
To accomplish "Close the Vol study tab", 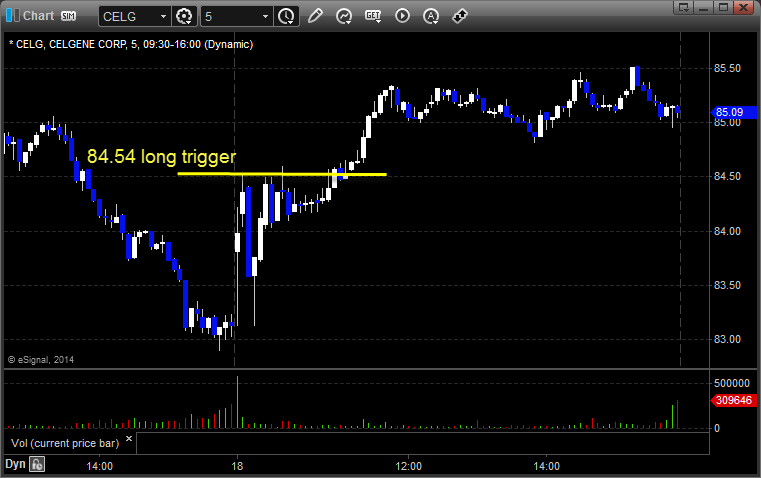I will pyautogui.click(x=129, y=439).
